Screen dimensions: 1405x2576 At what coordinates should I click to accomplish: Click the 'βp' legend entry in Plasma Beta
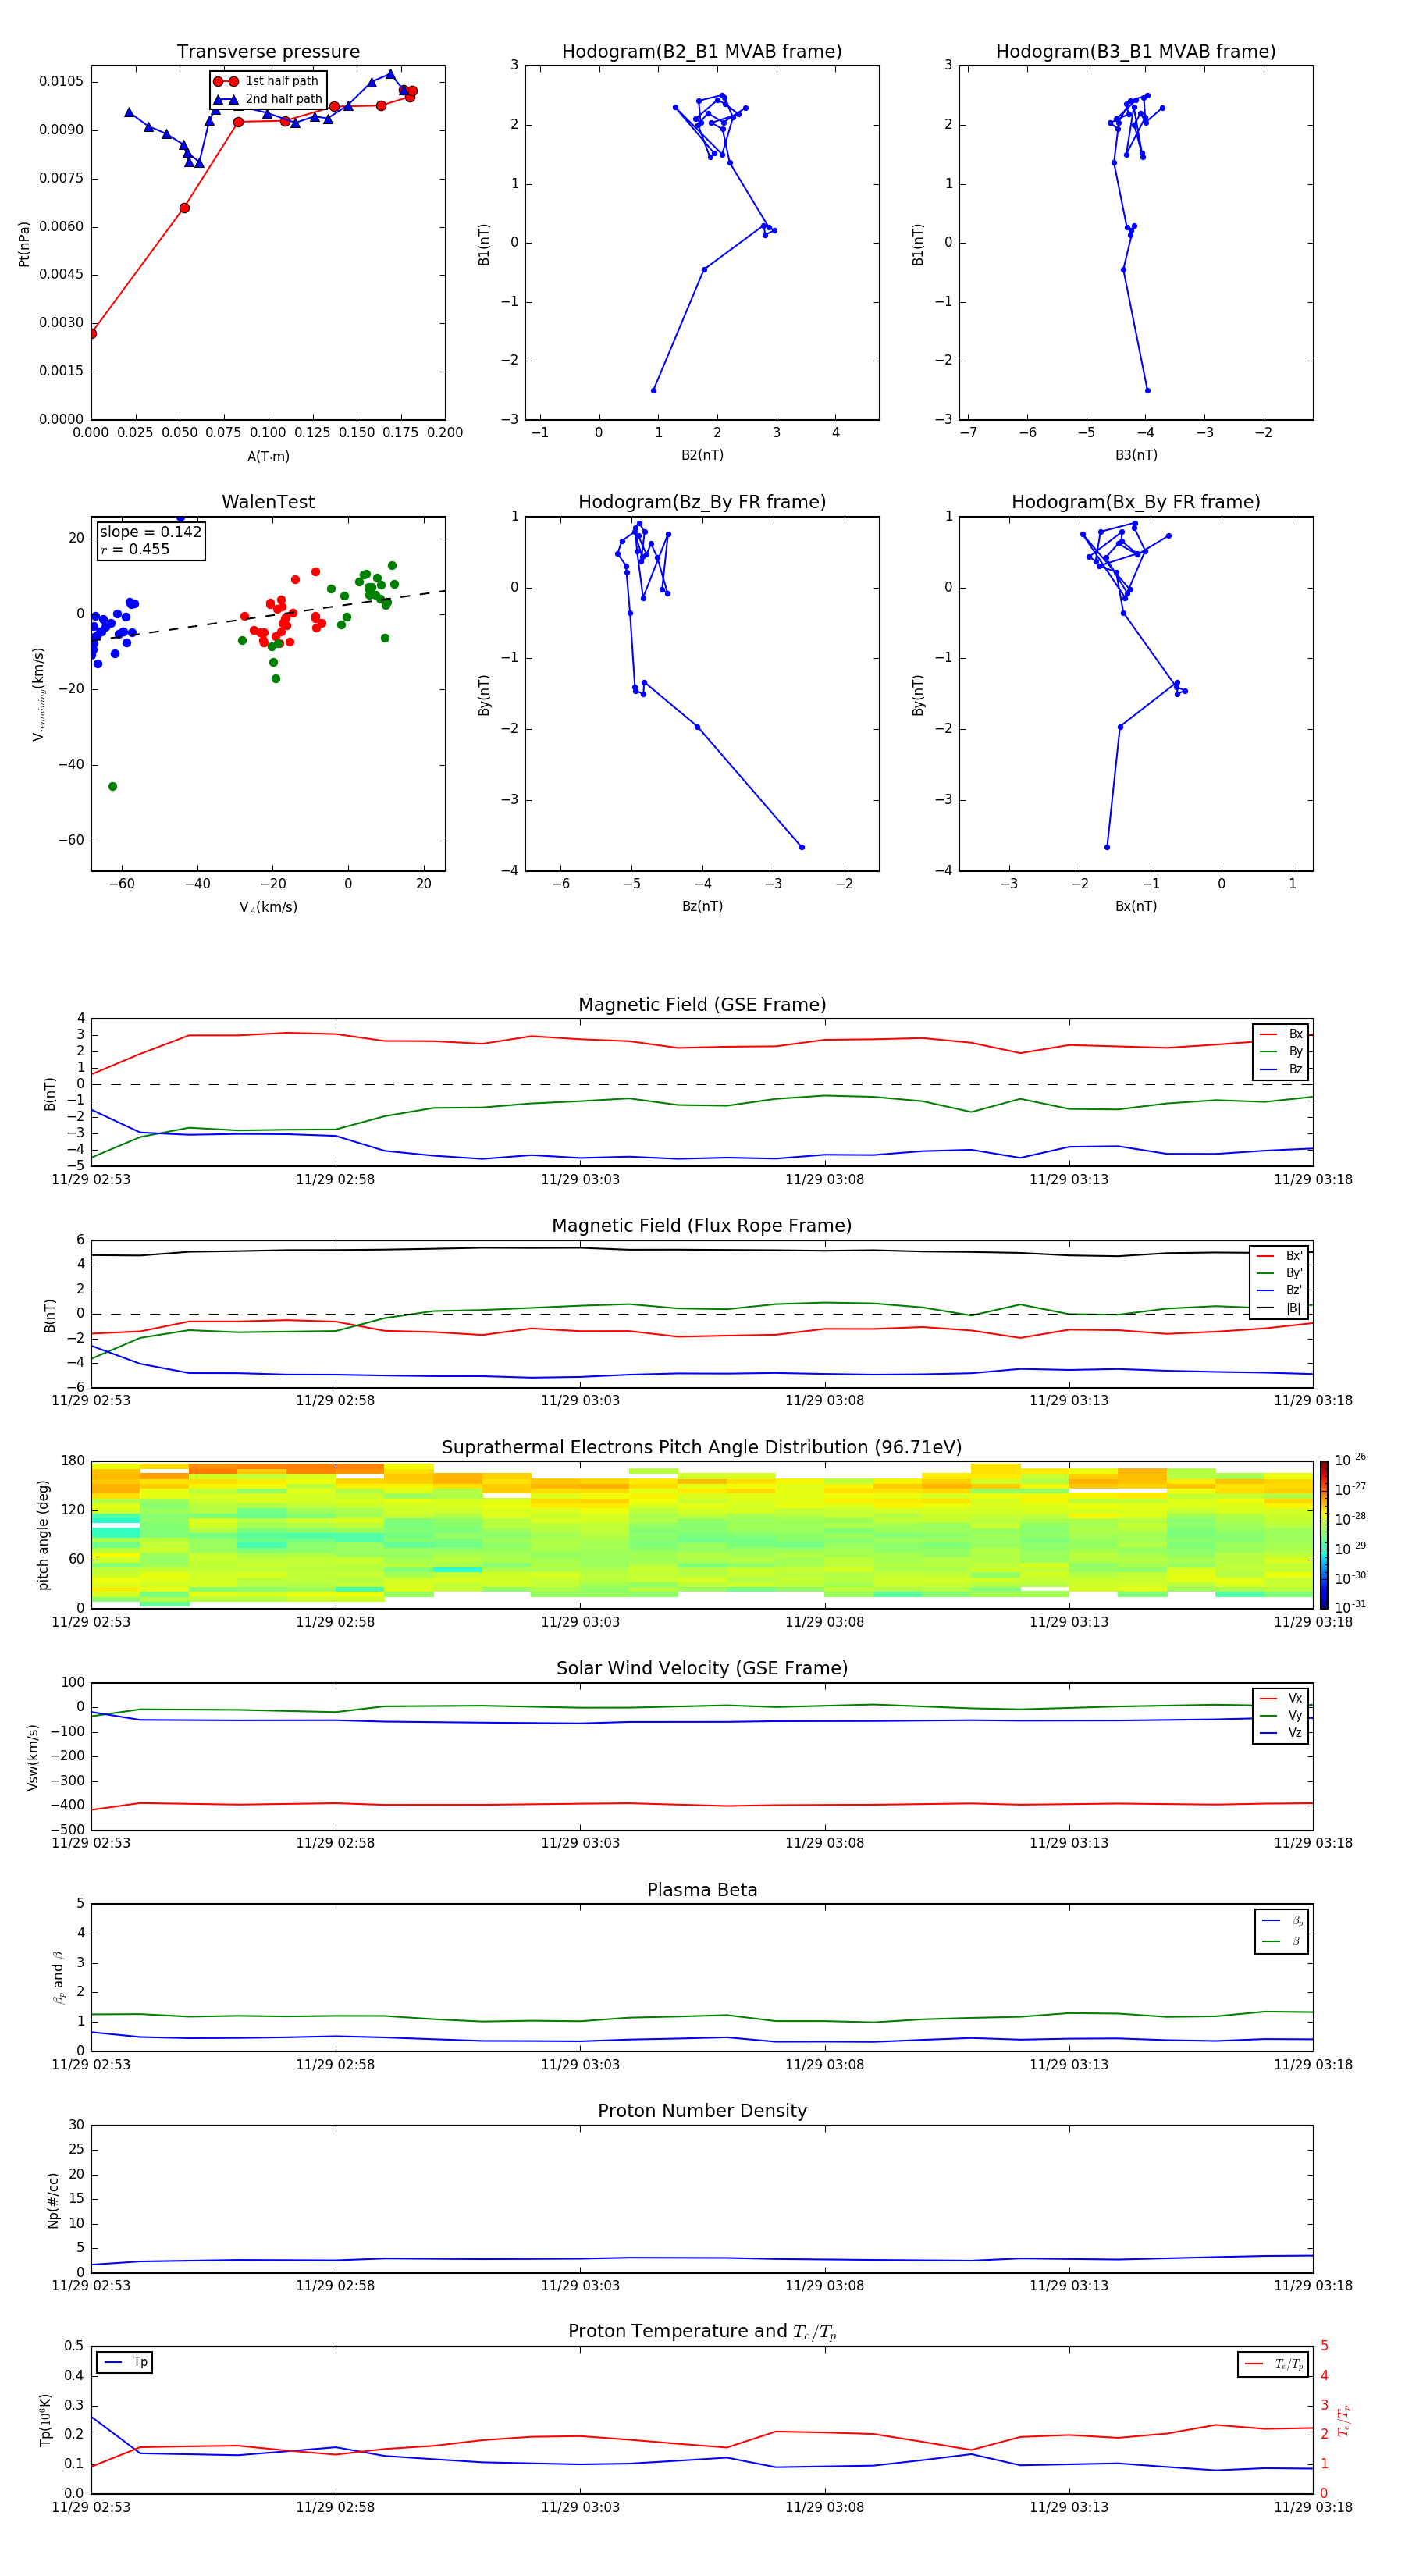pyautogui.click(x=1282, y=1921)
